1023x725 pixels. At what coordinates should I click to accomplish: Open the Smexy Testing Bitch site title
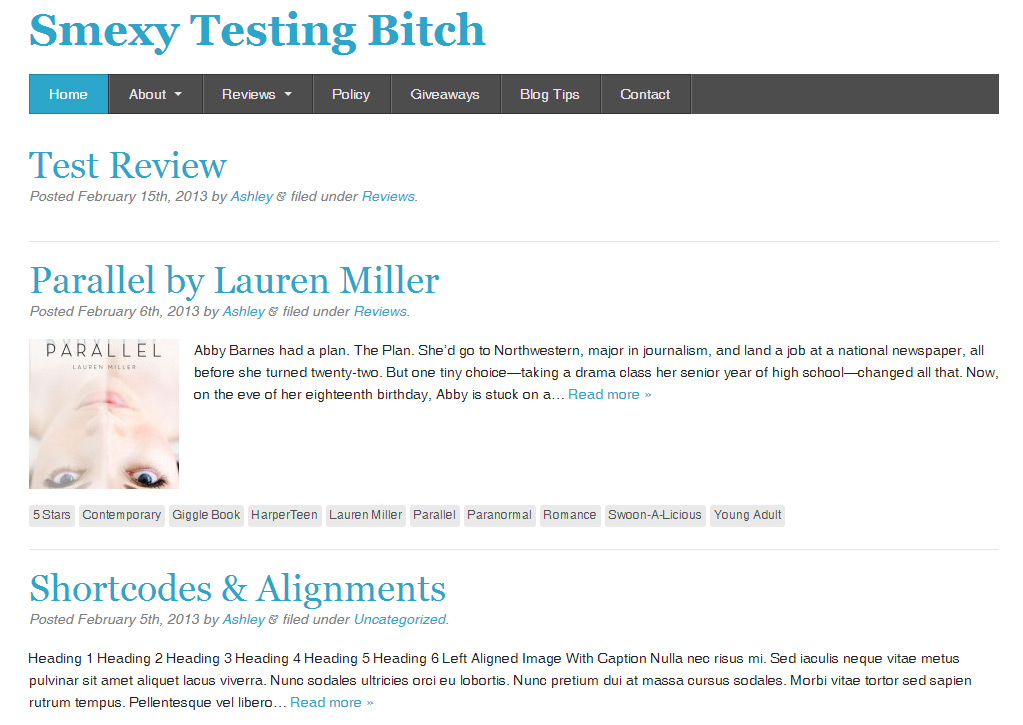coord(257,30)
